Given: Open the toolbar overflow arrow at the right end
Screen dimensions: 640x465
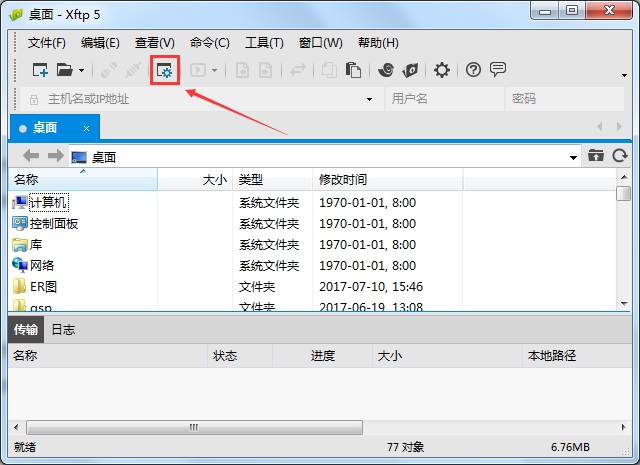Looking at the screenshot, I should [624, 75].
